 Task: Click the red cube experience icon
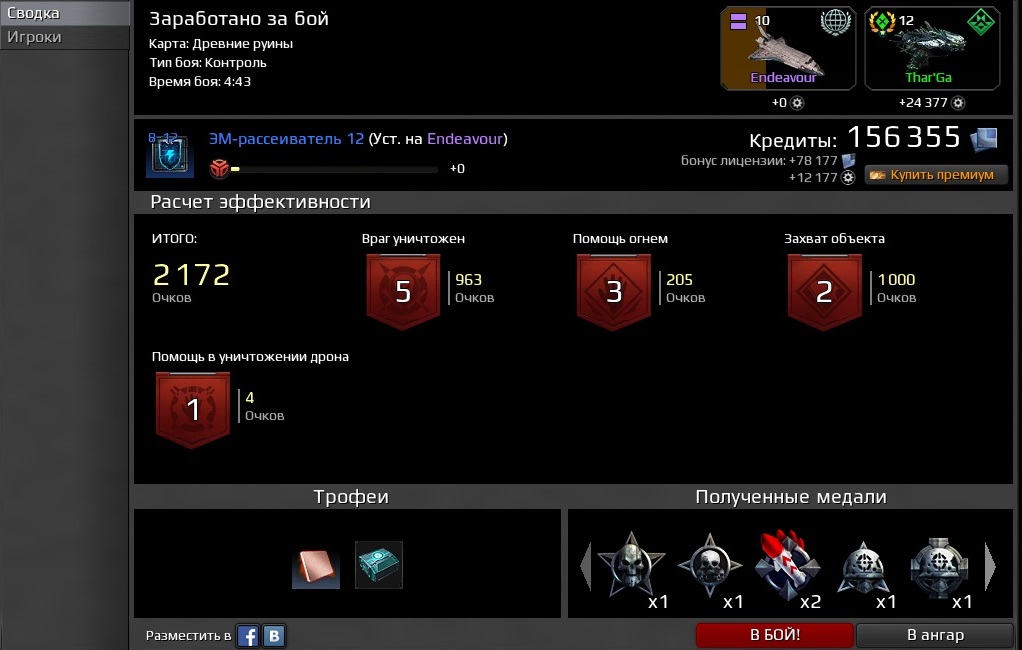[220, 168]
